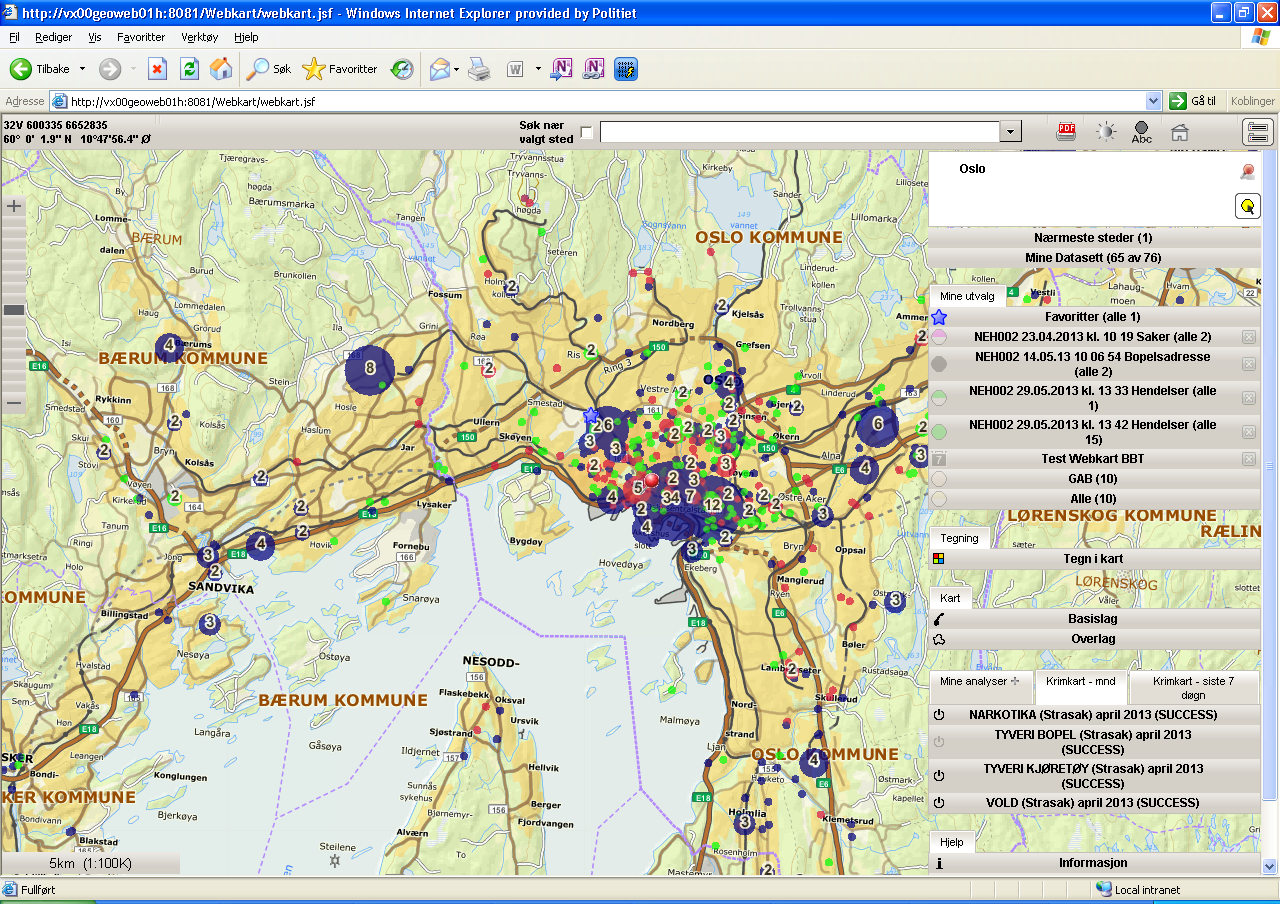Open the address bar dropdown arrow
Viewport: 1280px width, 904px height.
pos(1153,101)
